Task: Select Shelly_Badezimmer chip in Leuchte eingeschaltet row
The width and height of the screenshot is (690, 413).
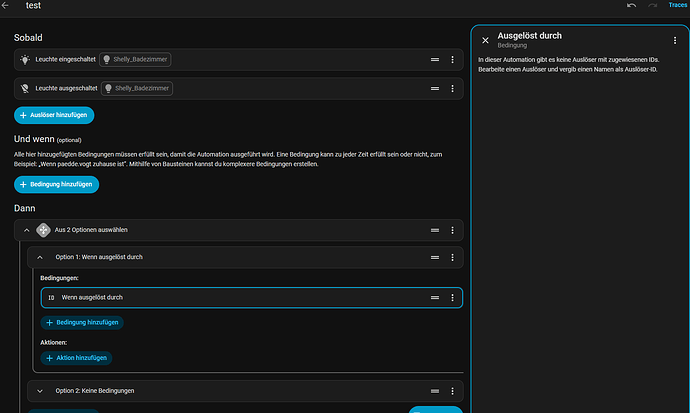Action: (135, 59)
